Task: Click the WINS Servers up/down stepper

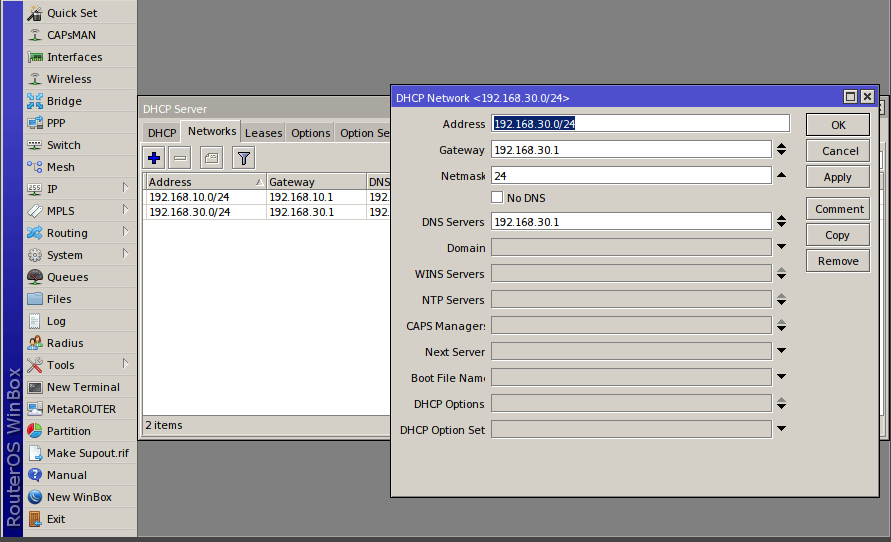Action: tap(781, 273)
